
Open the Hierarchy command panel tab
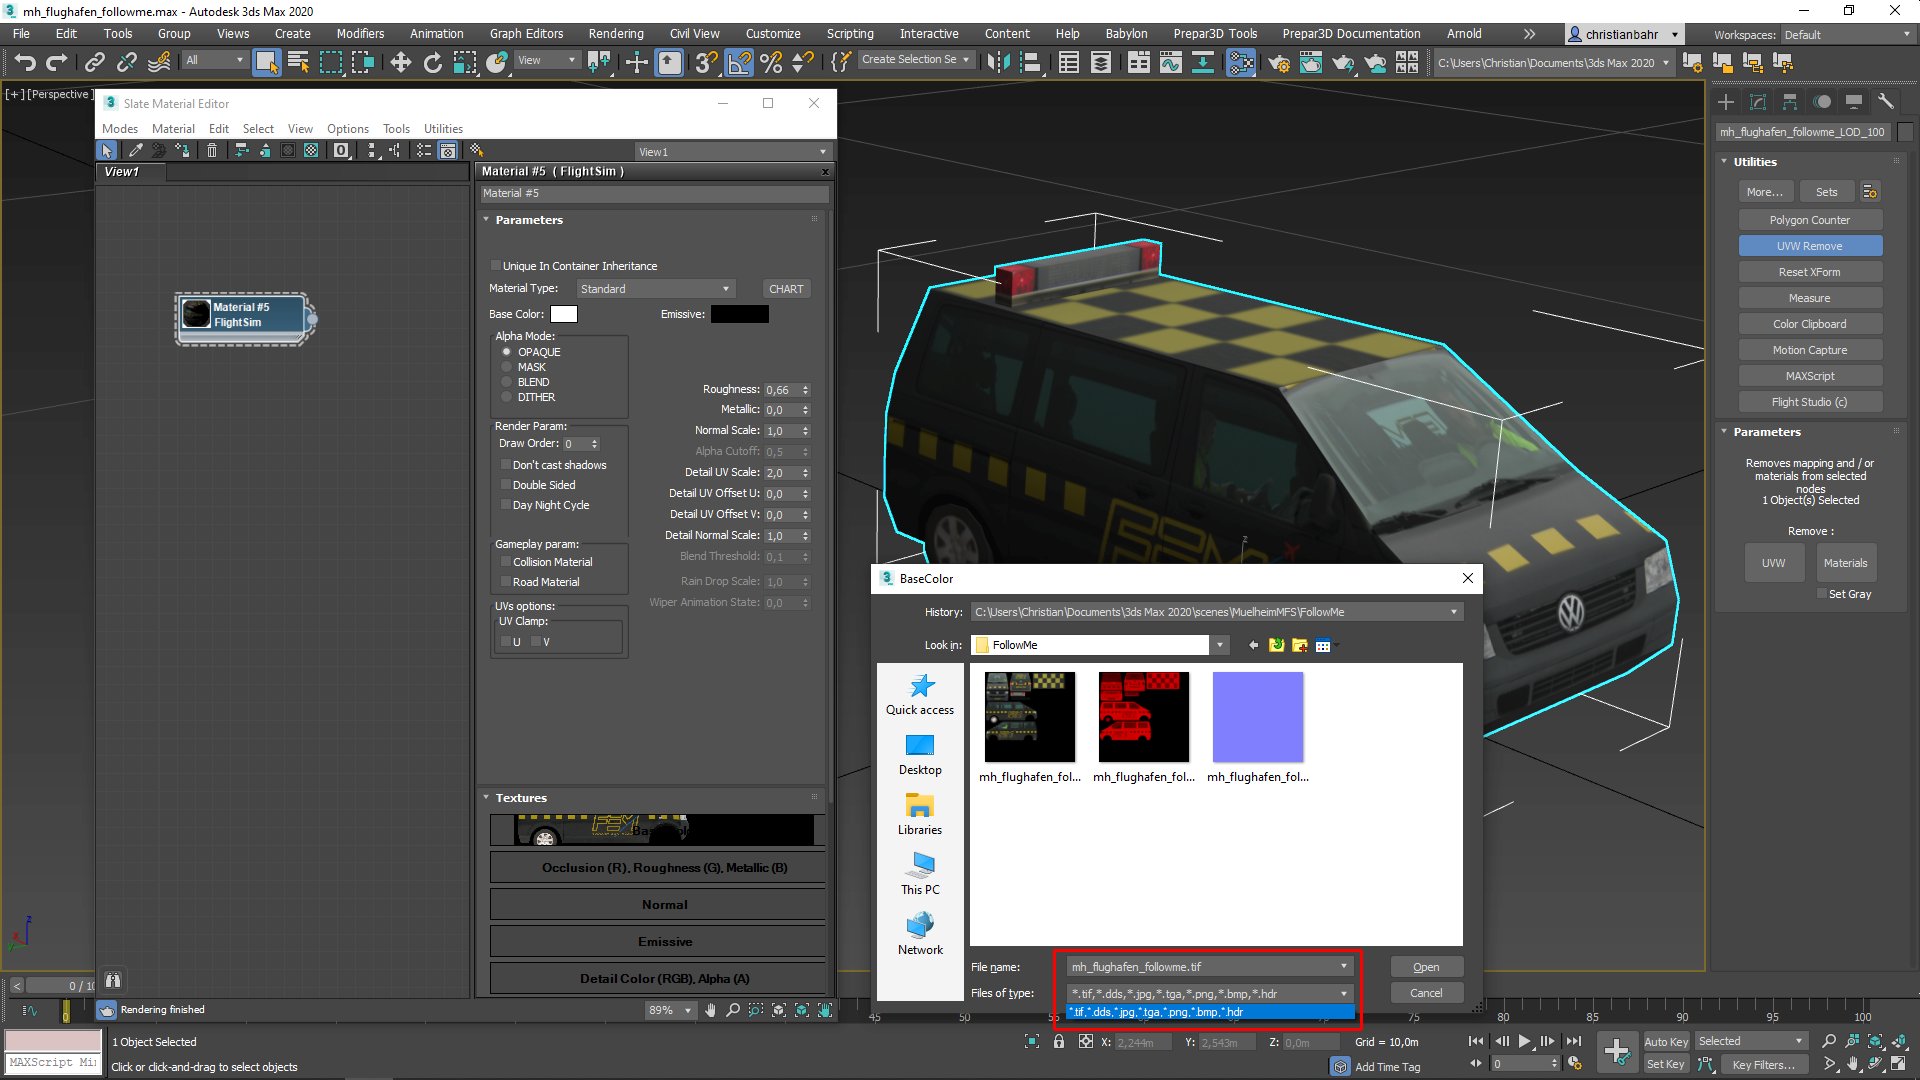1790,102
